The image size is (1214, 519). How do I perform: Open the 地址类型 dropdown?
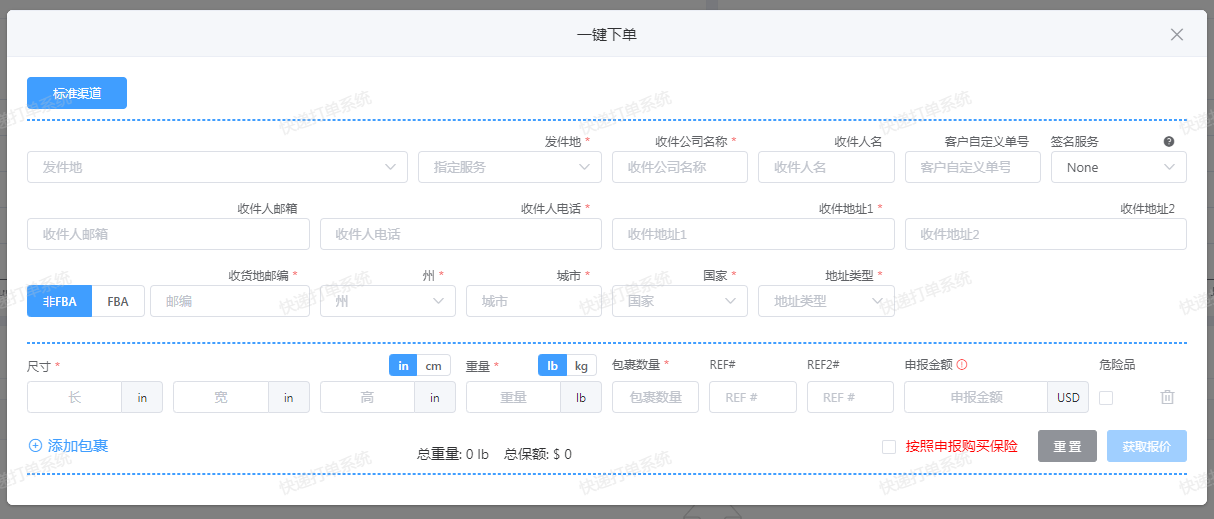coord(826,301)
